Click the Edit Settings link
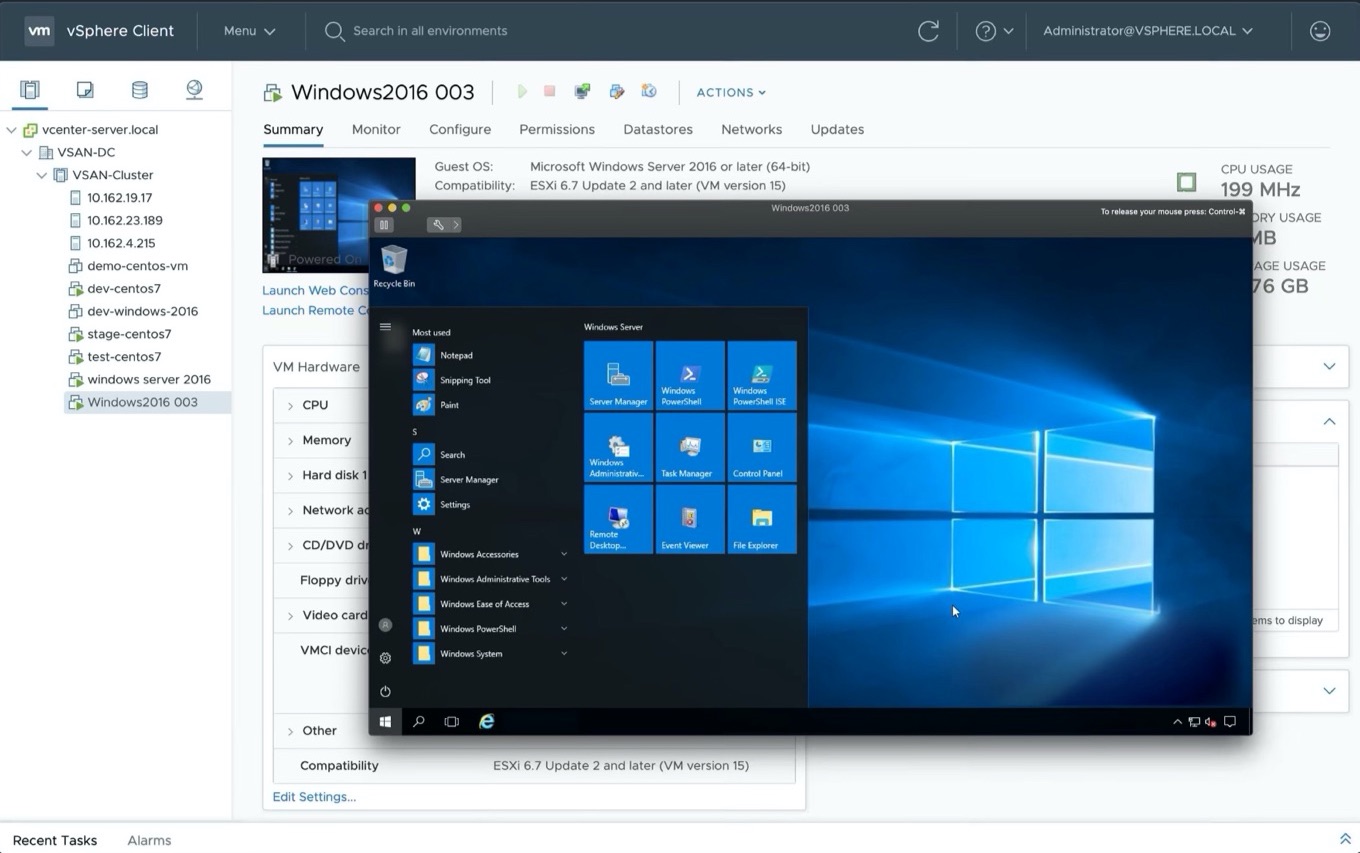Screen dimensions: 1360x853 314,797
